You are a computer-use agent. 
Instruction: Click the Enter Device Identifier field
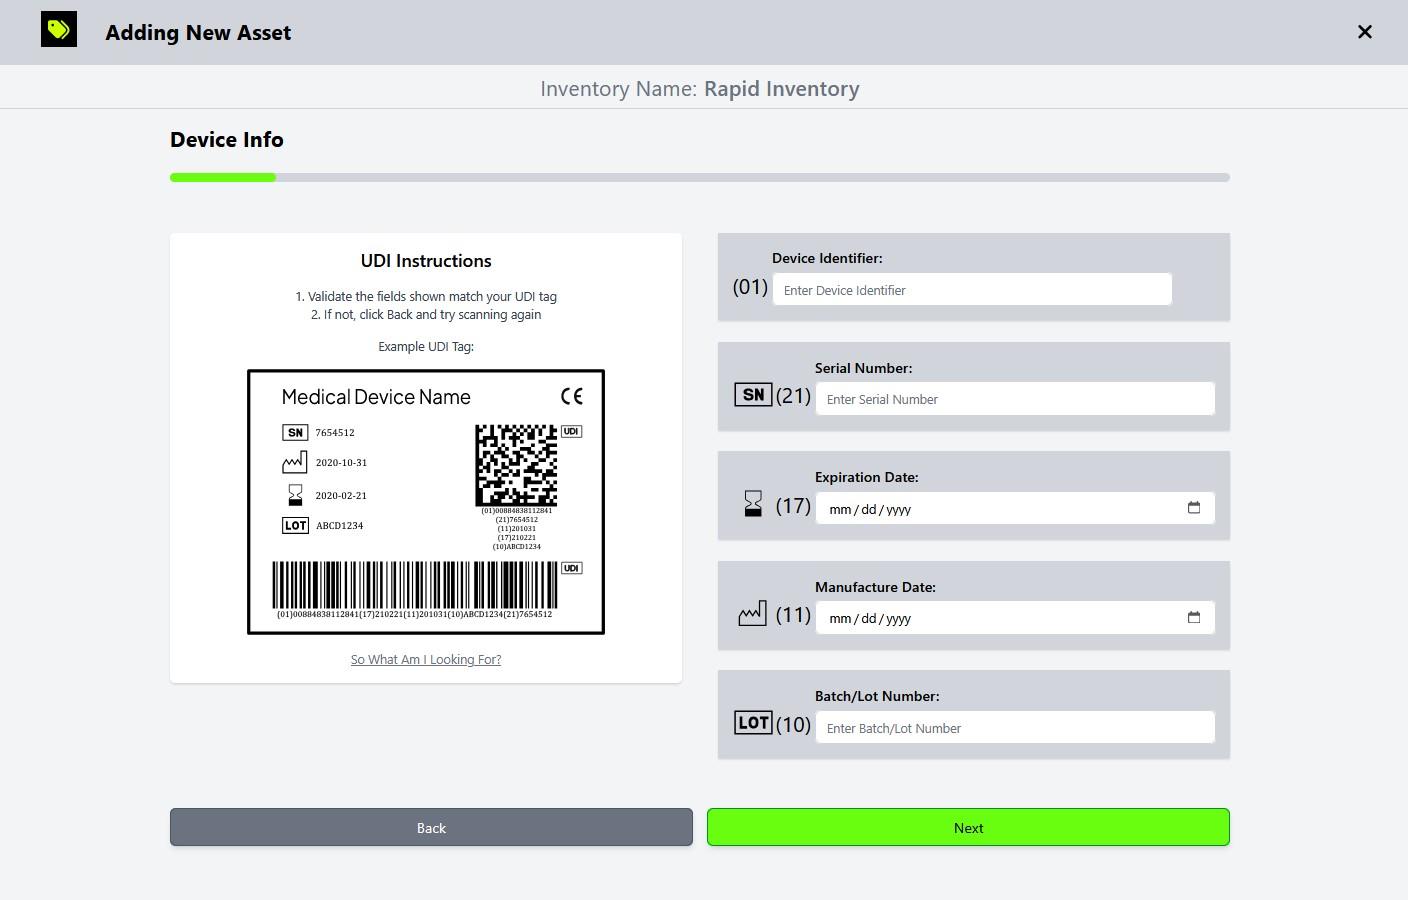[x=971, y=289]
